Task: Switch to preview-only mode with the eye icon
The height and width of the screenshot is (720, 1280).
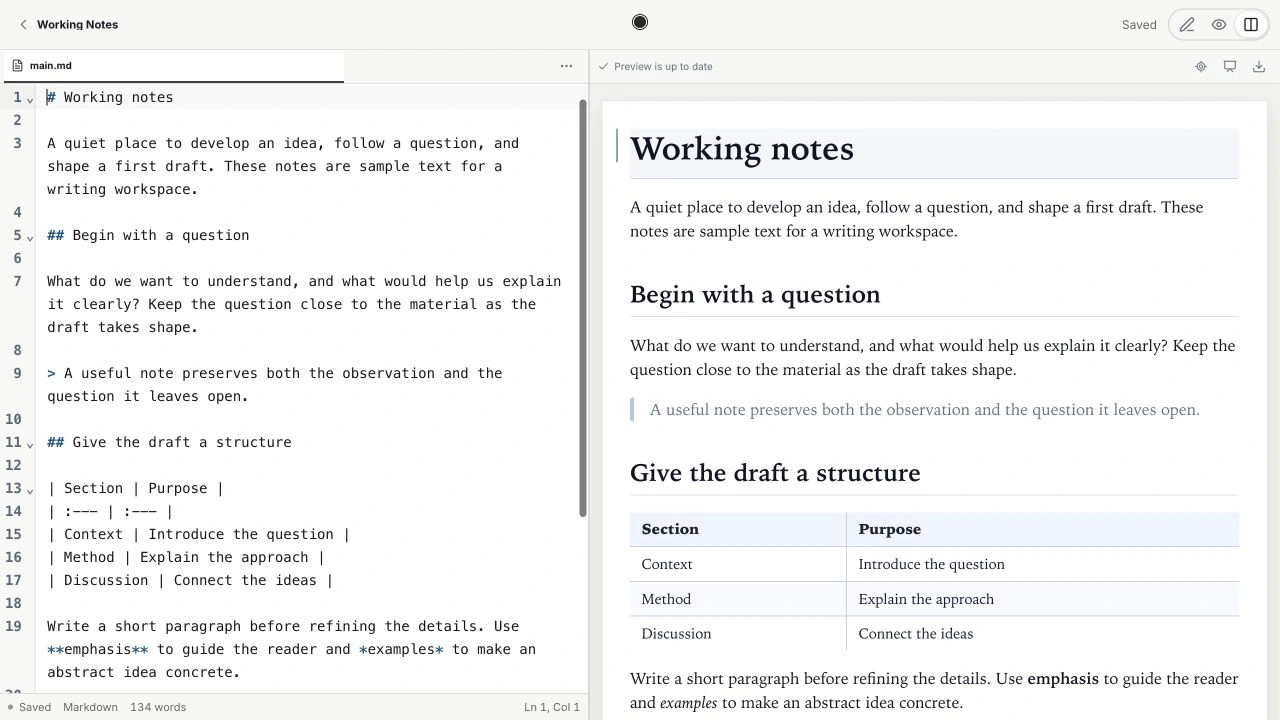Action: coord(1219,25)
